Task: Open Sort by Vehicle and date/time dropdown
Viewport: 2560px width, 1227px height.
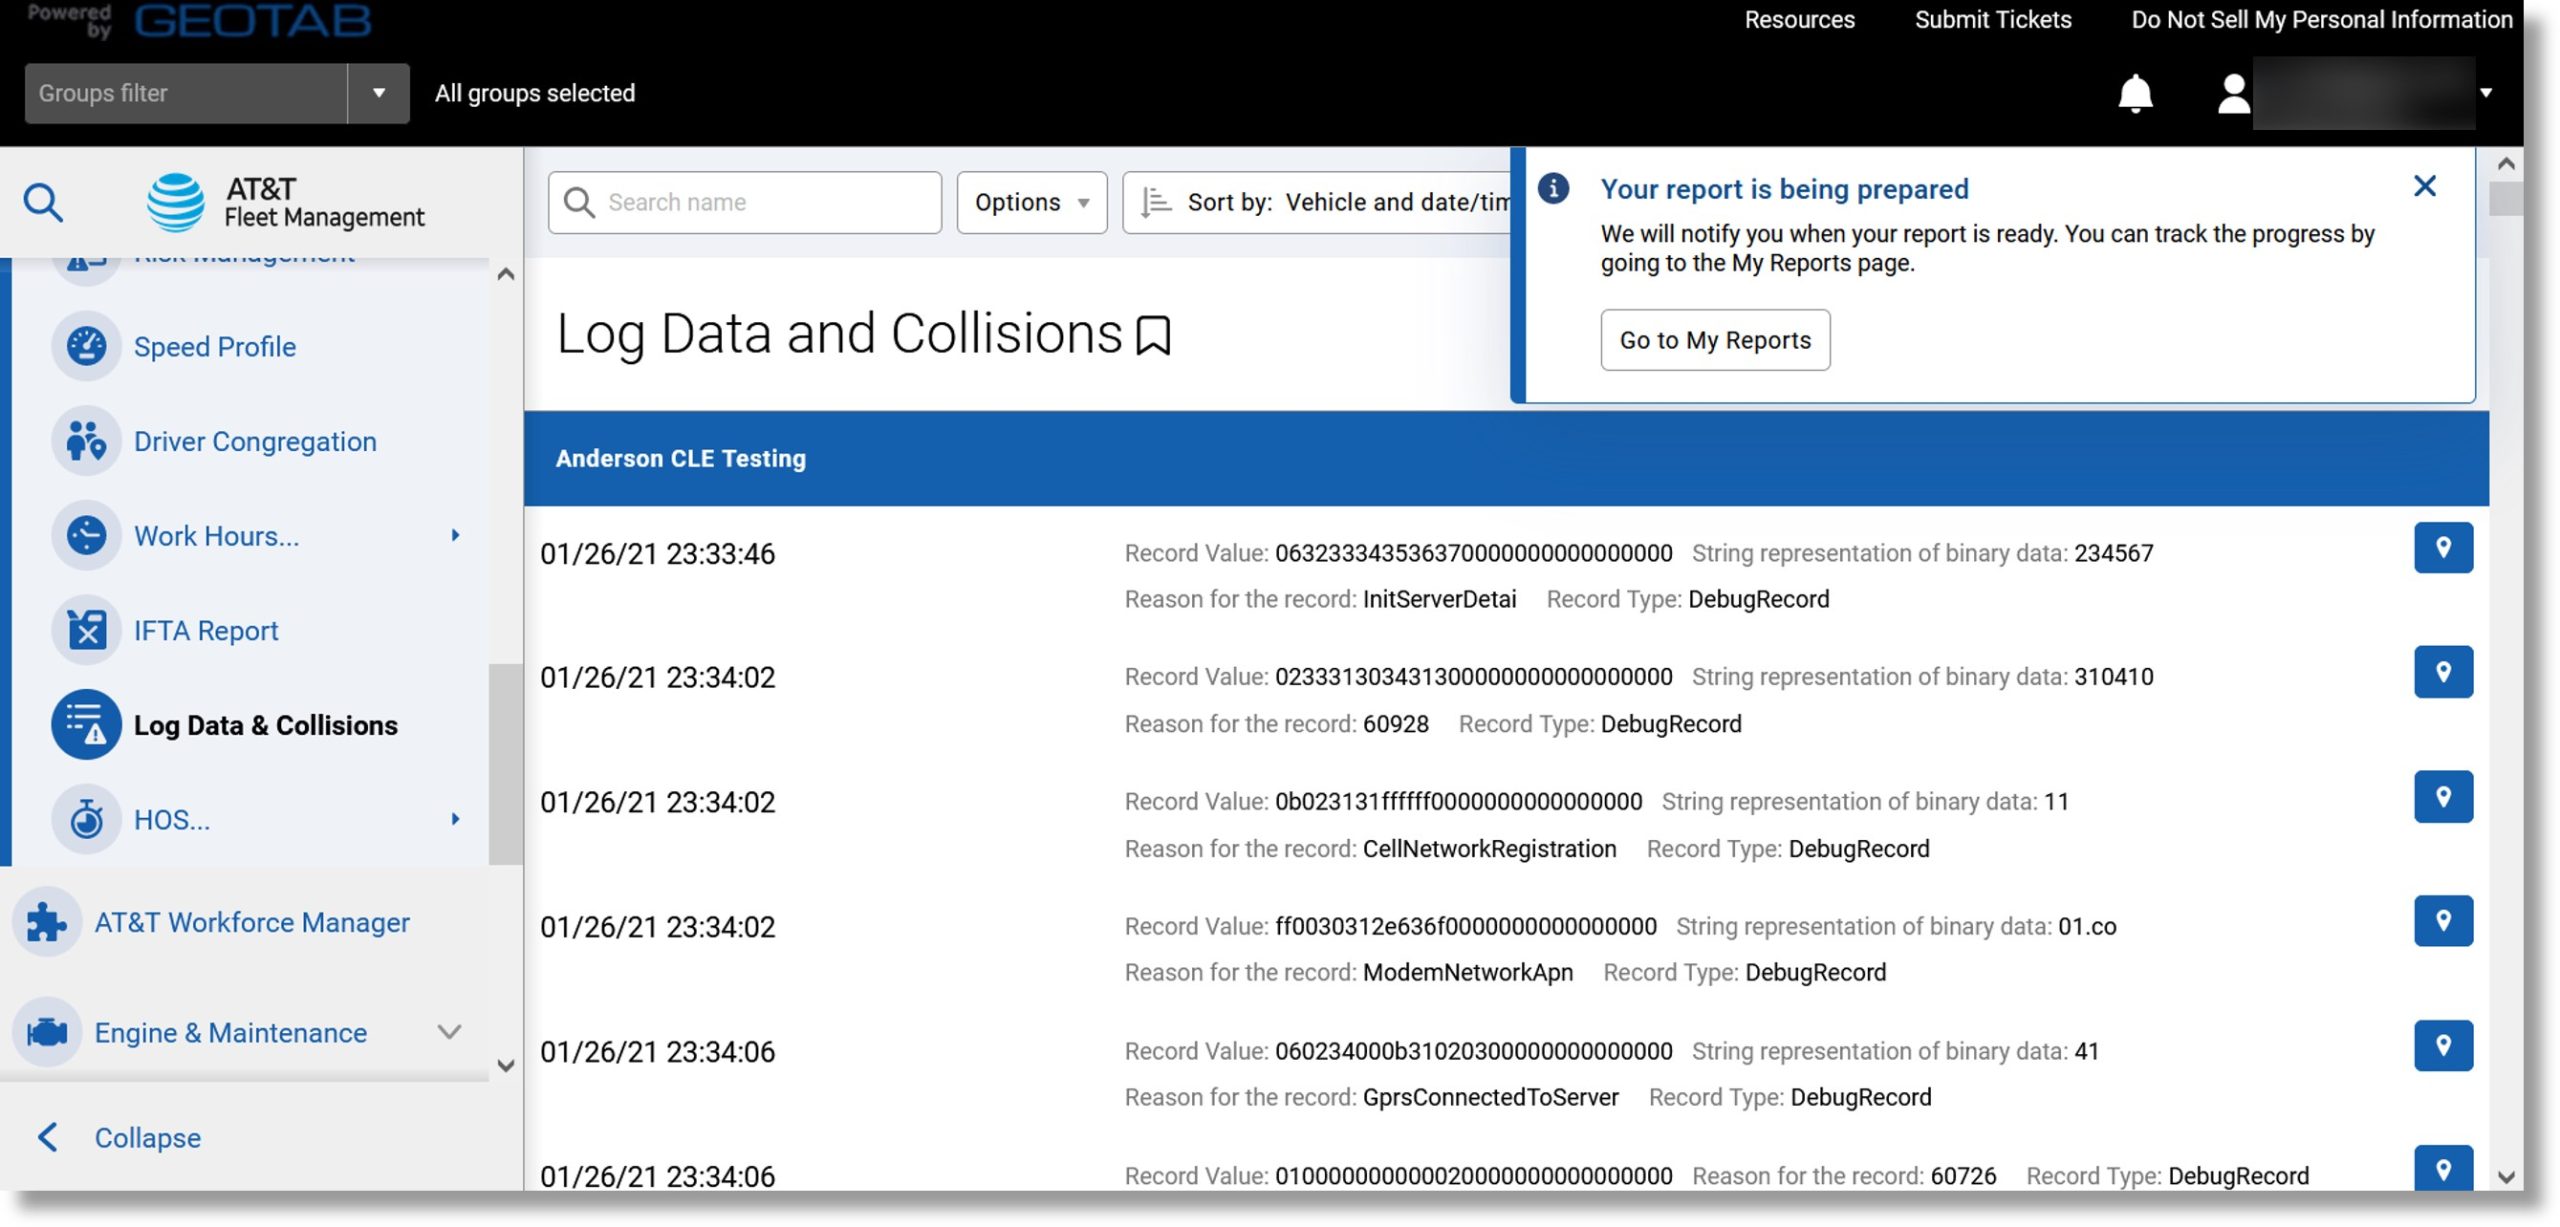Action: coord(1317,202)
